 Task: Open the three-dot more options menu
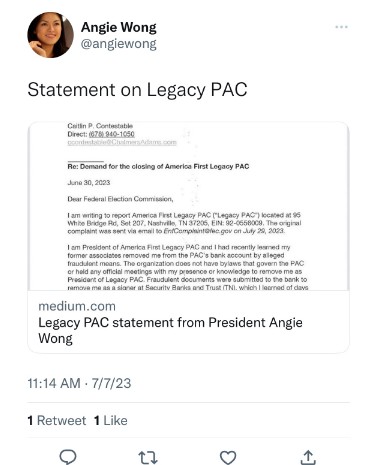coord(341,27)
